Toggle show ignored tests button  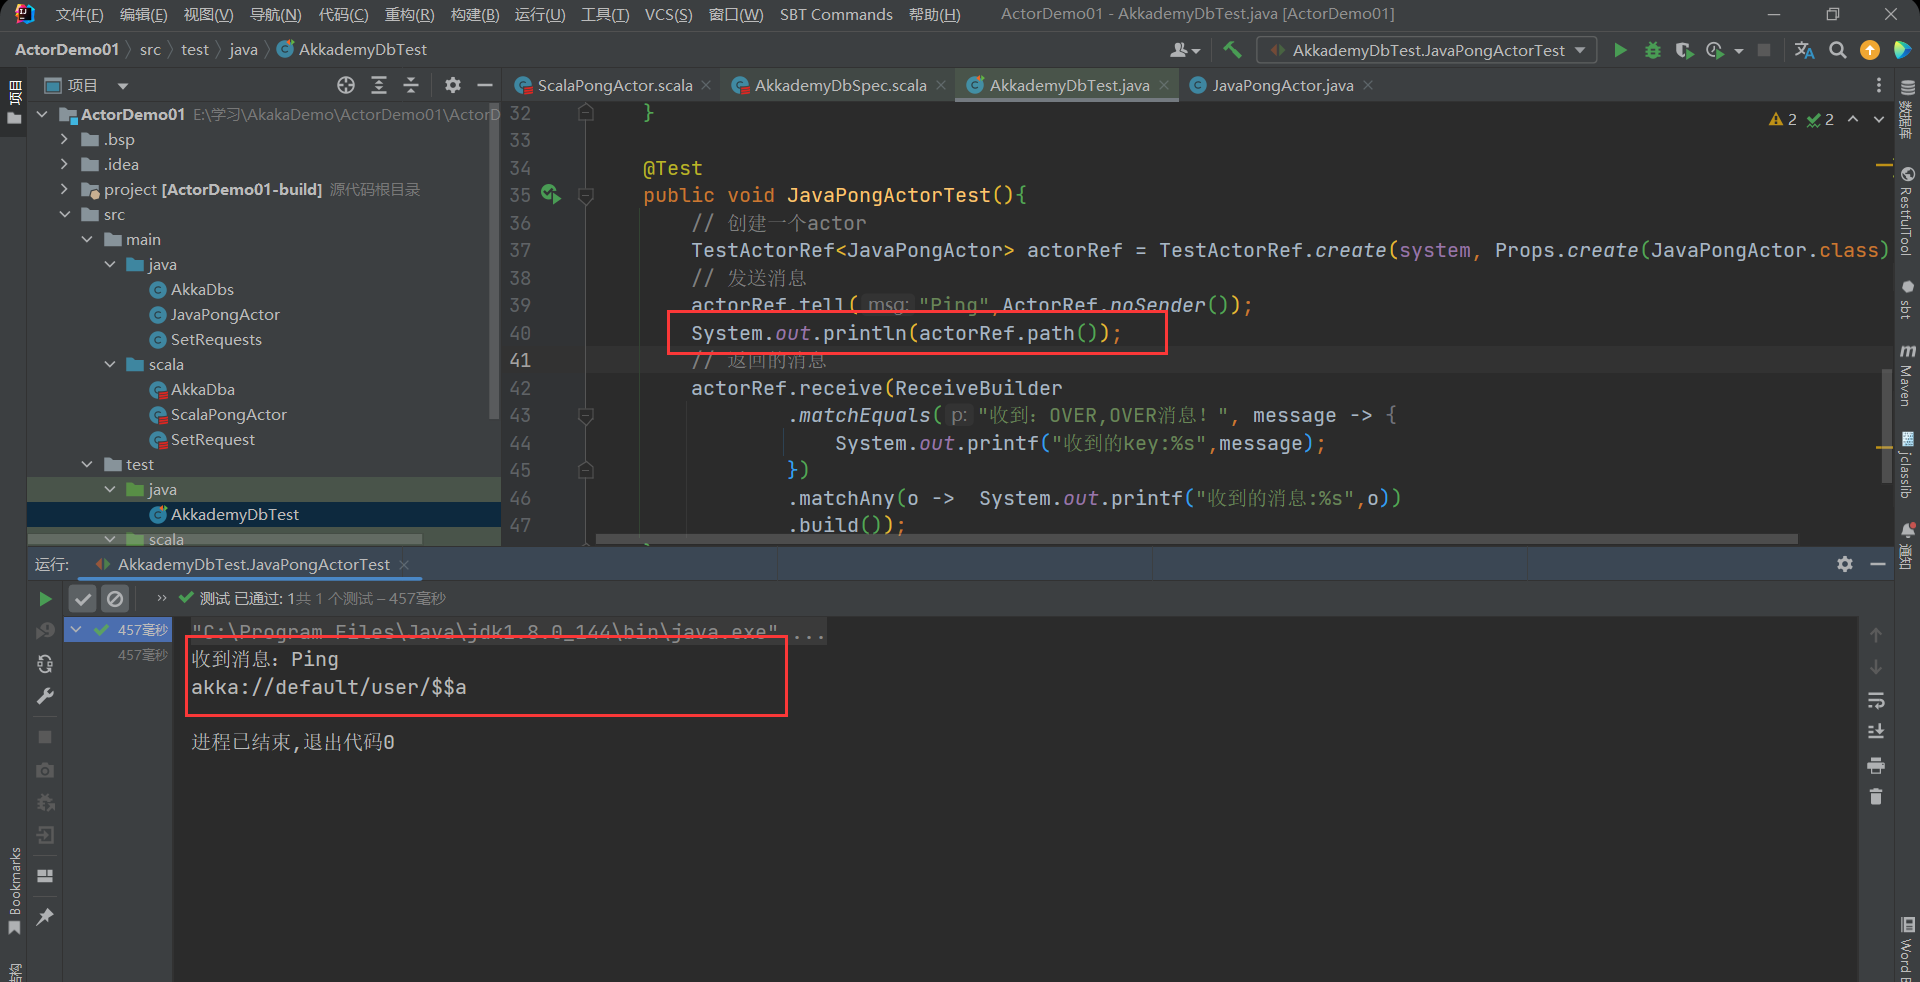pos(115,599)
